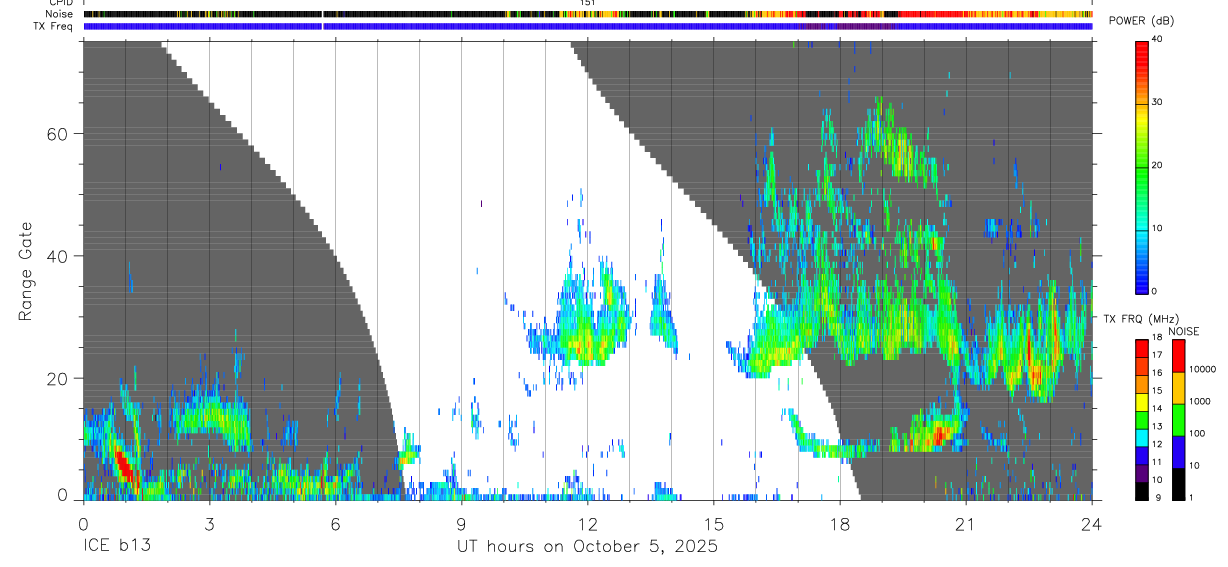
Task: Click the 'POWER (dB)' legend title
Action: click(x=1141, y=20)
